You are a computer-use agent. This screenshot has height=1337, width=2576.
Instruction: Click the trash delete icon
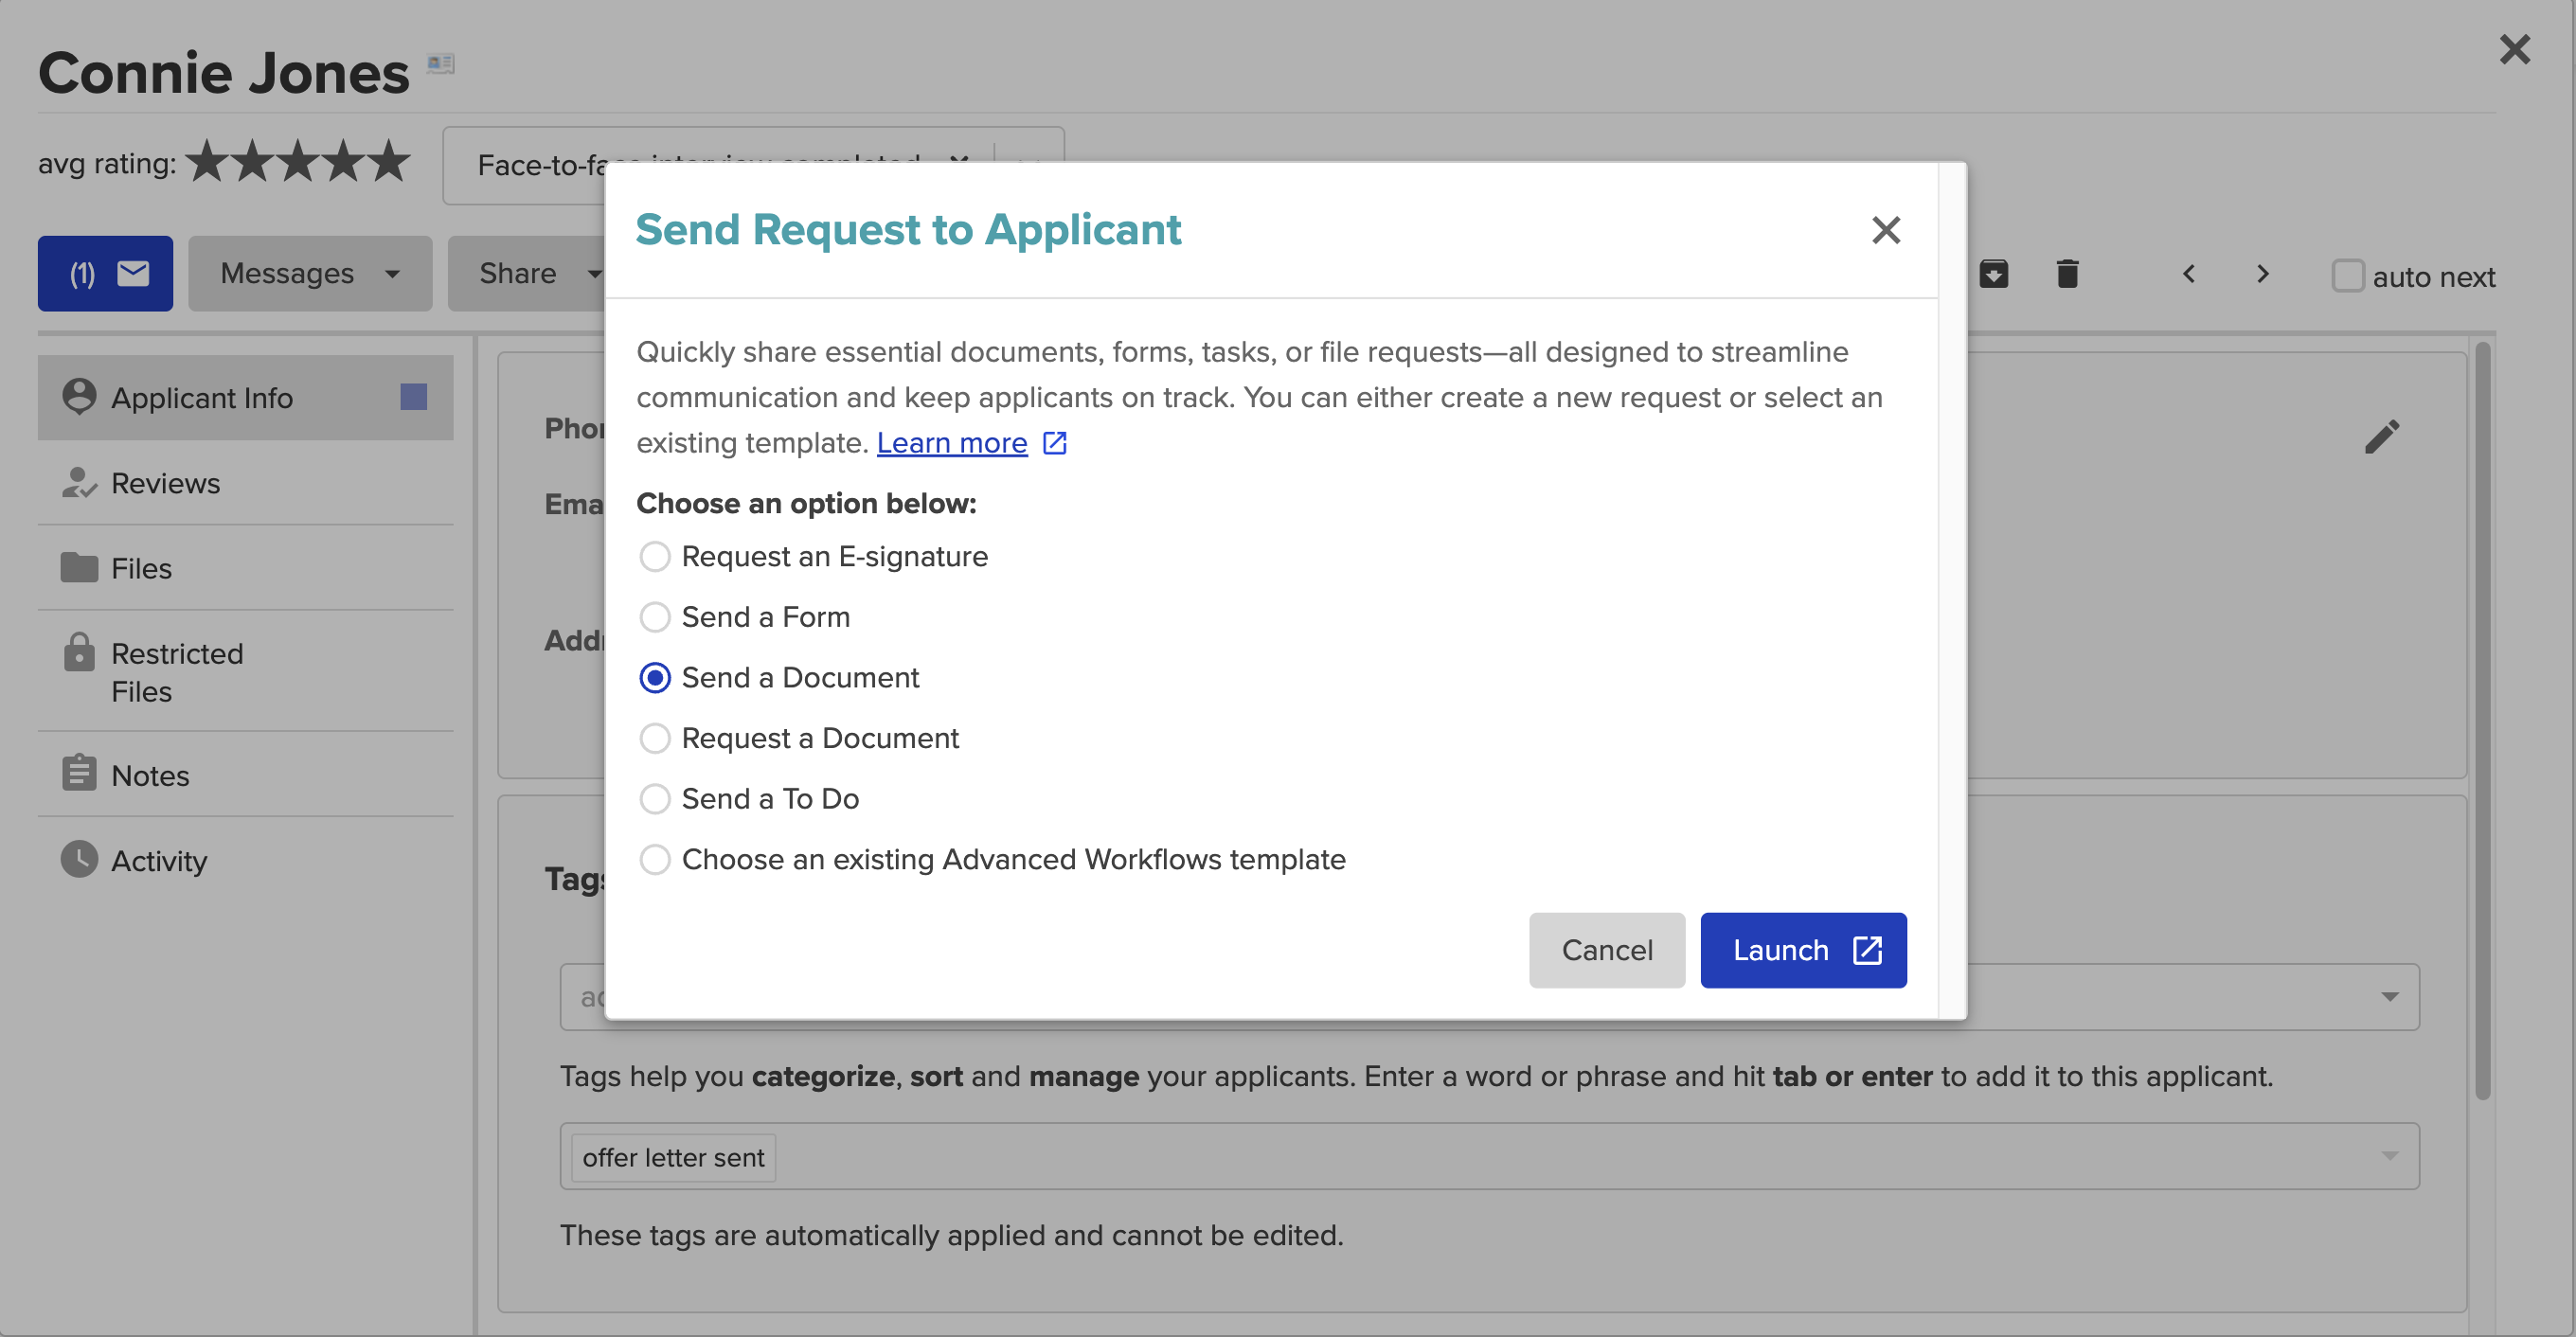click(x=2067, y=273)
